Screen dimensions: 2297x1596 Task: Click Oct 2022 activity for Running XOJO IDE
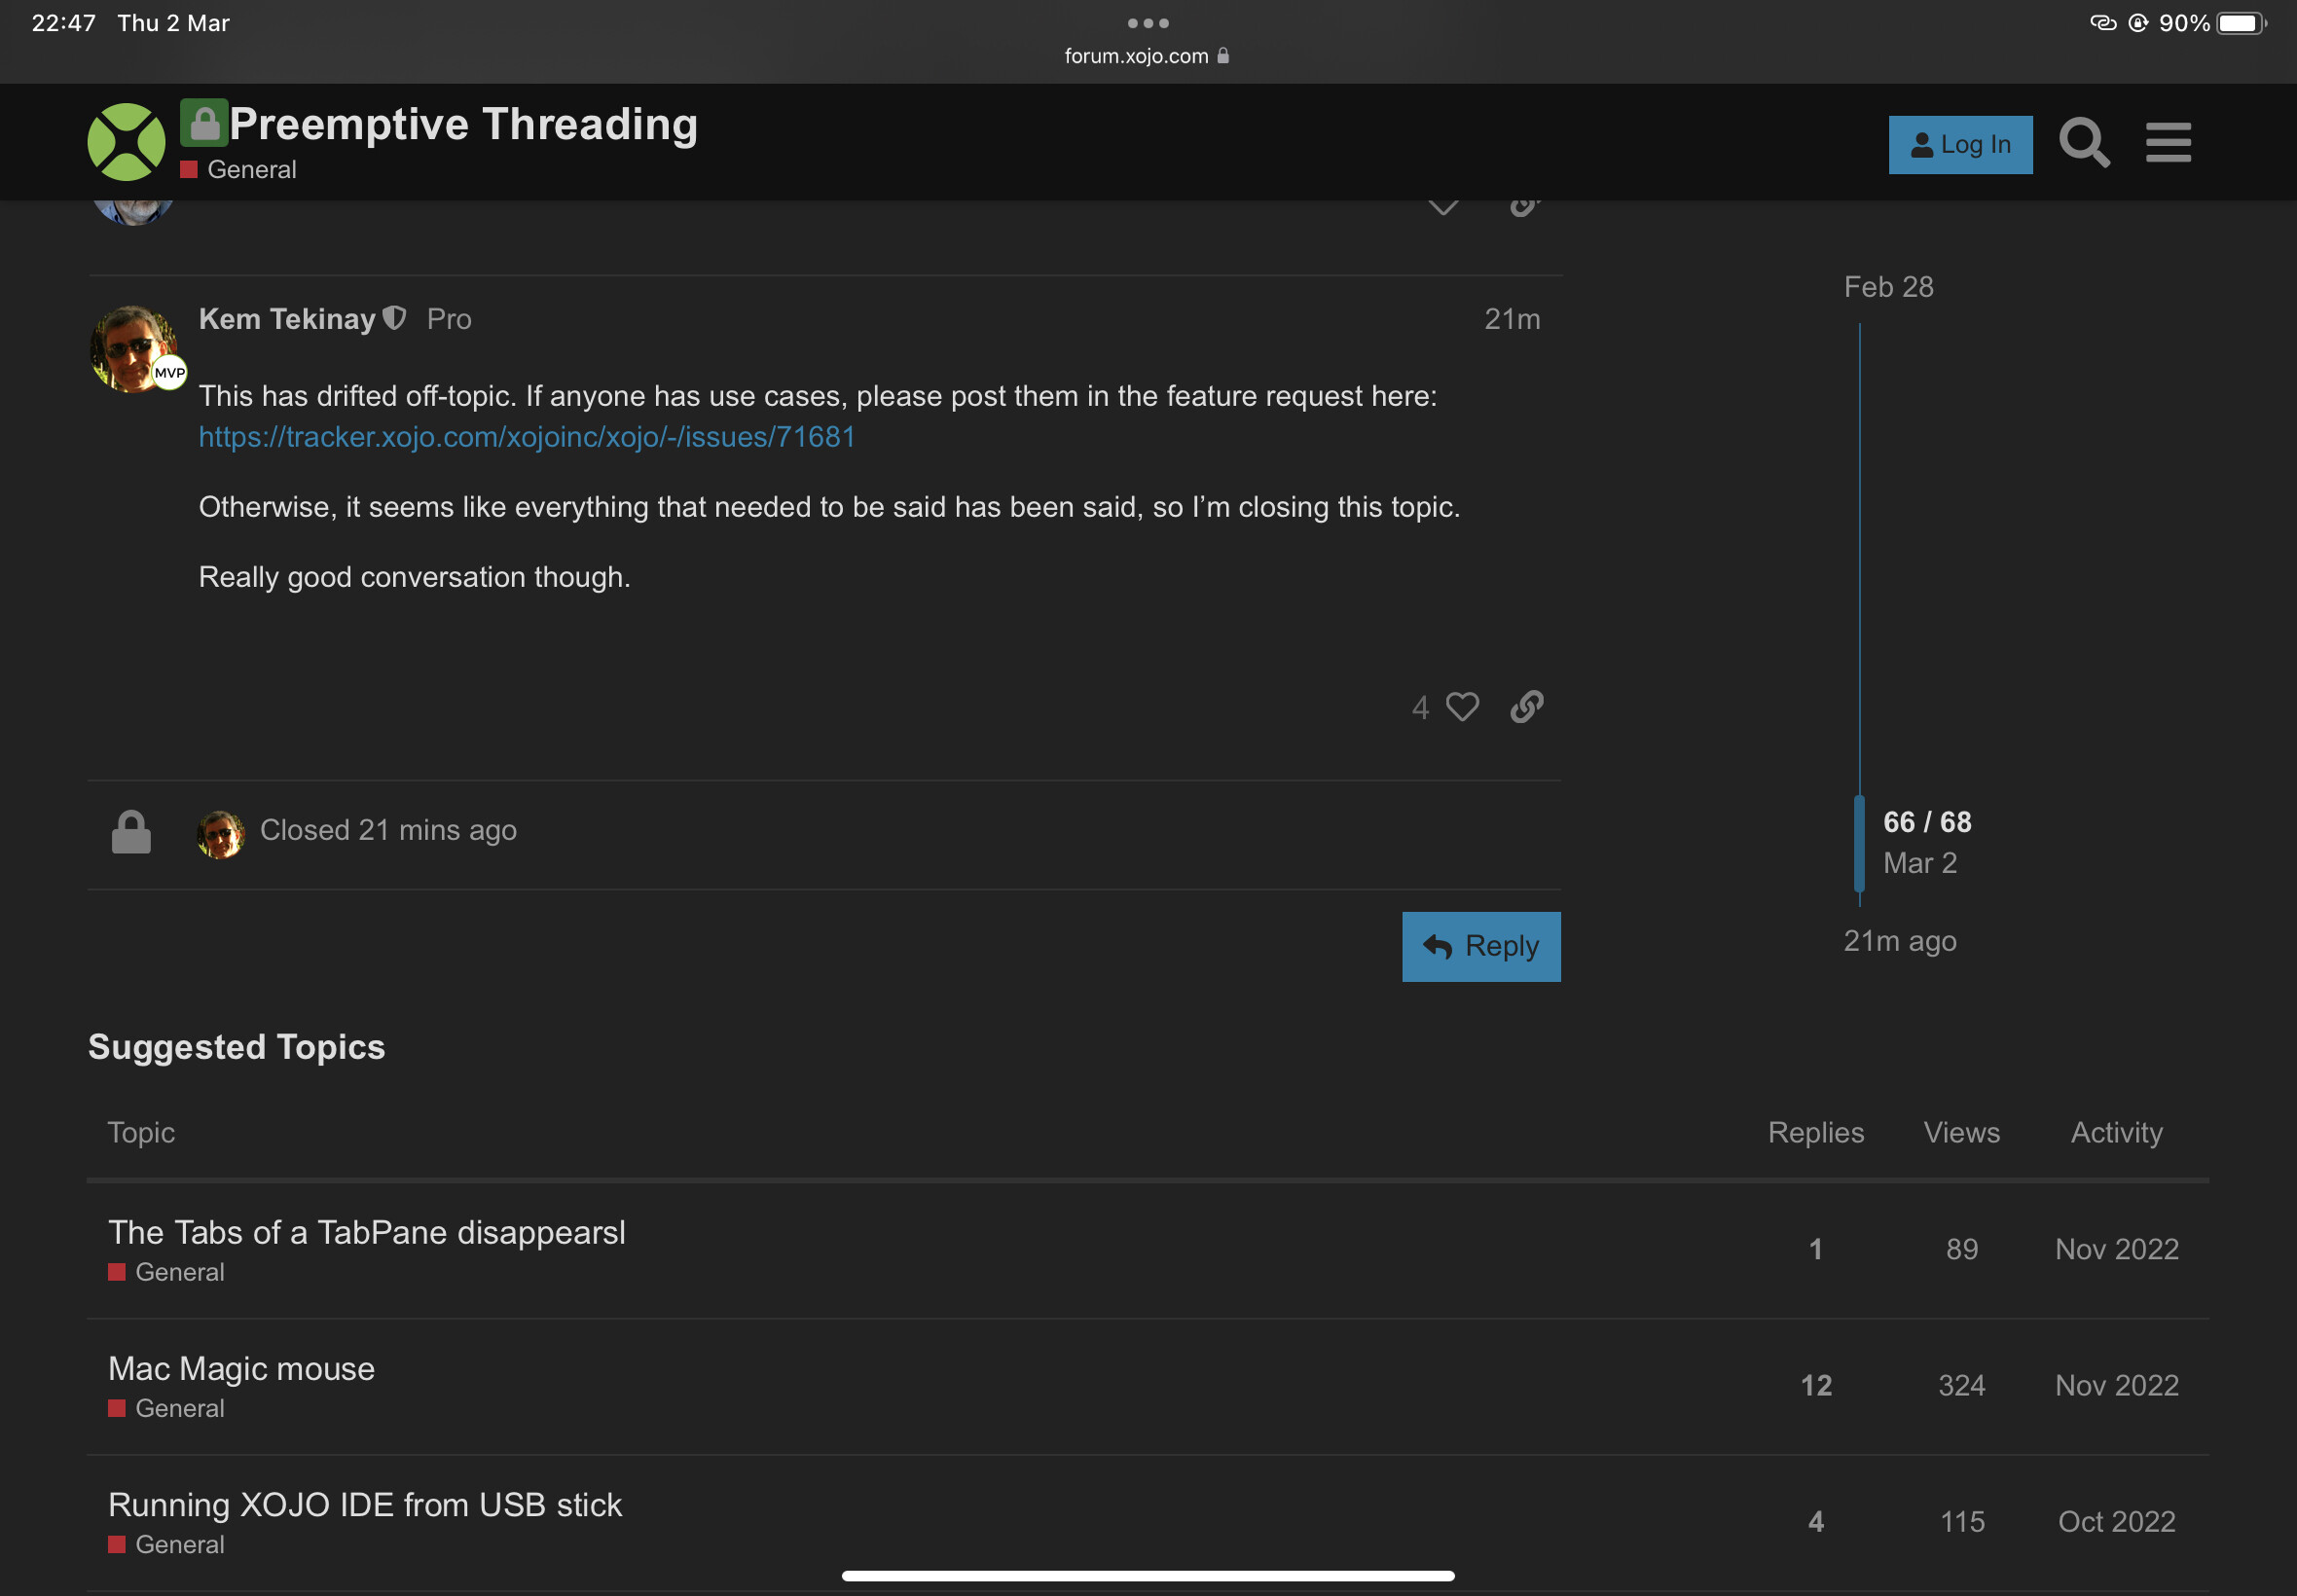click(x=2116, y=1521)
